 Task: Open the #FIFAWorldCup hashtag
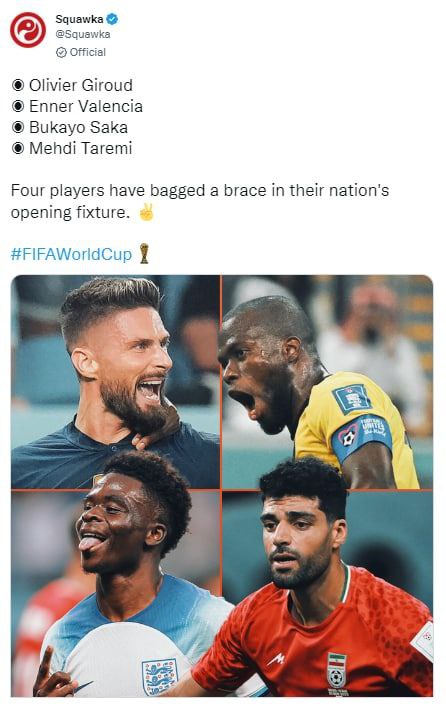tap(71, 254)
